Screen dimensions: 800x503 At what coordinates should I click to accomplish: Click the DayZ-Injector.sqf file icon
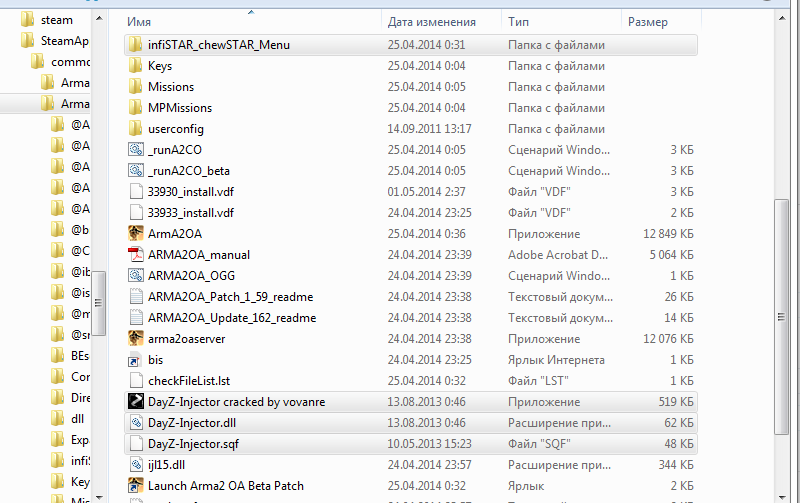tap(136, 443)
